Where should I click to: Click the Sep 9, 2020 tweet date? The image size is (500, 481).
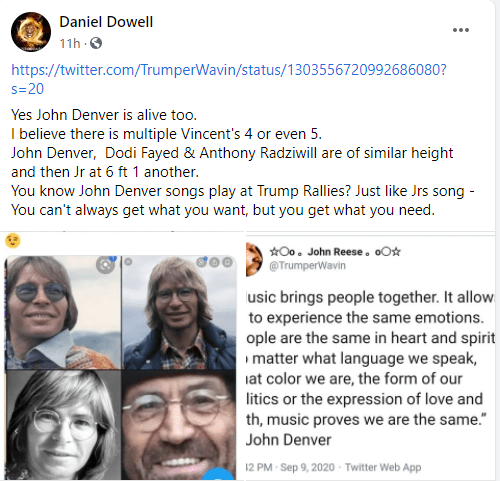click(307, 467)
